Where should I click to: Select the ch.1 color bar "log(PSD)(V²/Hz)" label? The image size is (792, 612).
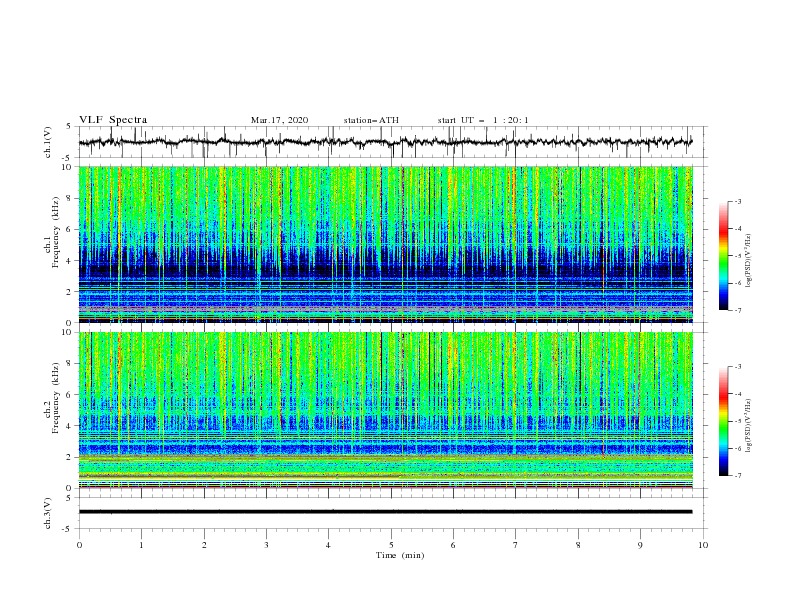click(749, 261)
